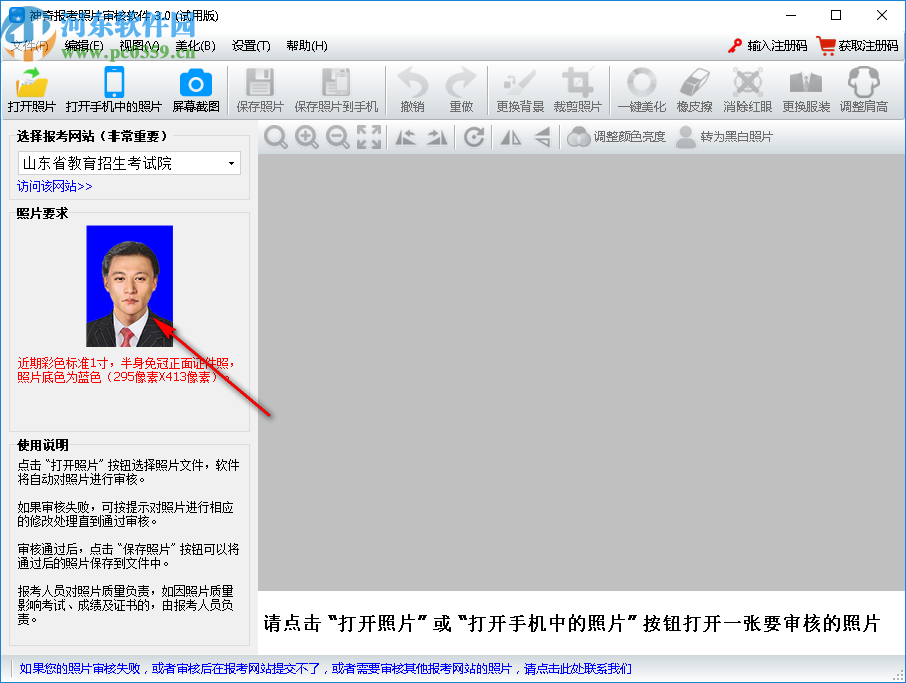Click the 照片要求 group label
Viewport: 906px width, 683px height.
pyautogui.click(x=42, y=213)
